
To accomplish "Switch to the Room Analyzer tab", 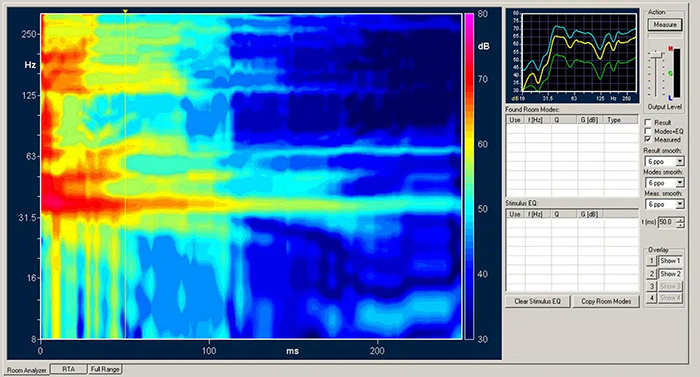I will (x=27, y=370).
